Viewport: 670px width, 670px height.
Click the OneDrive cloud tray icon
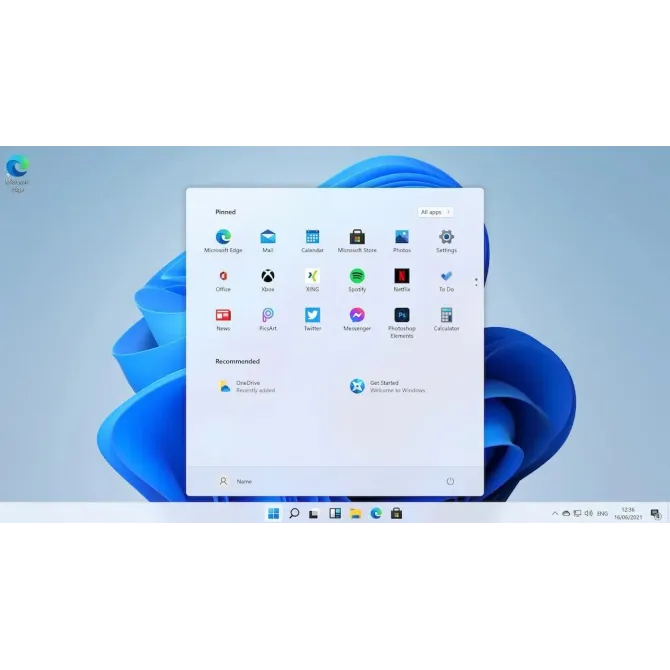click(x=566, y=513)
